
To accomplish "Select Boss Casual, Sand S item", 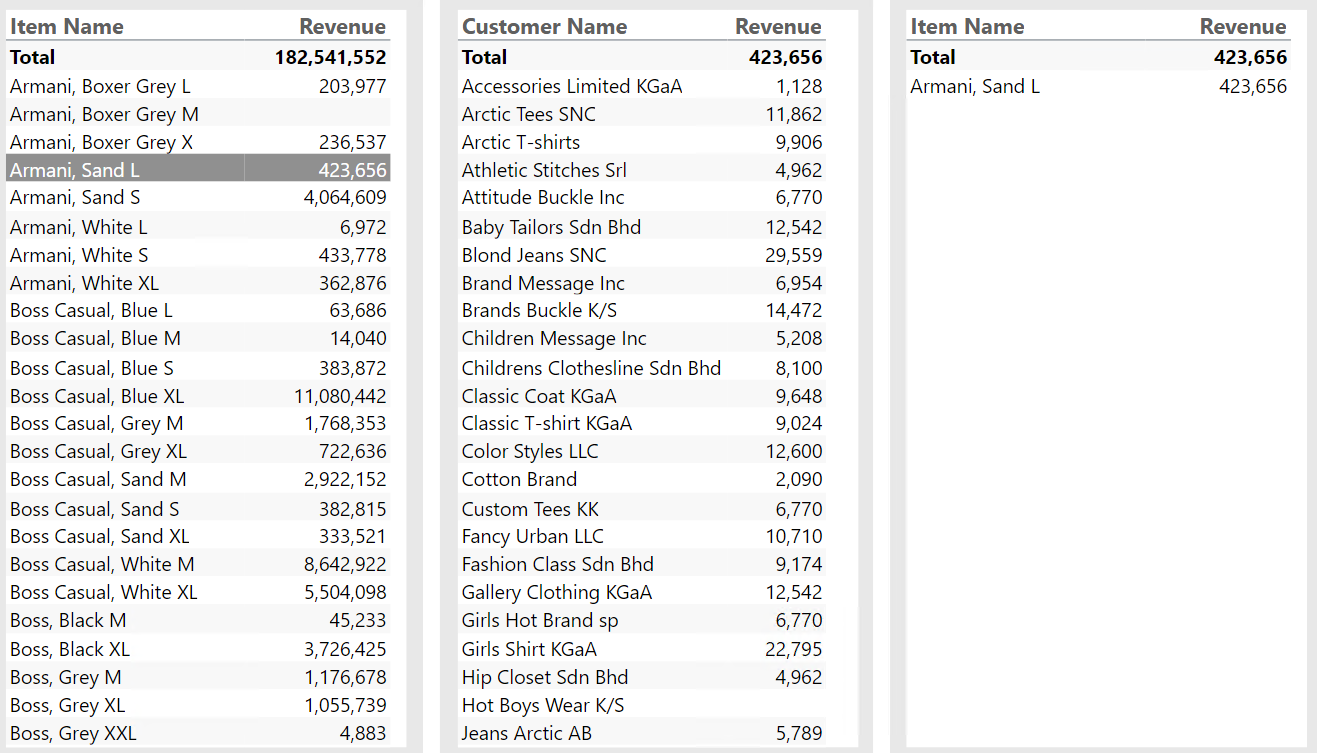I will (95, 509).
